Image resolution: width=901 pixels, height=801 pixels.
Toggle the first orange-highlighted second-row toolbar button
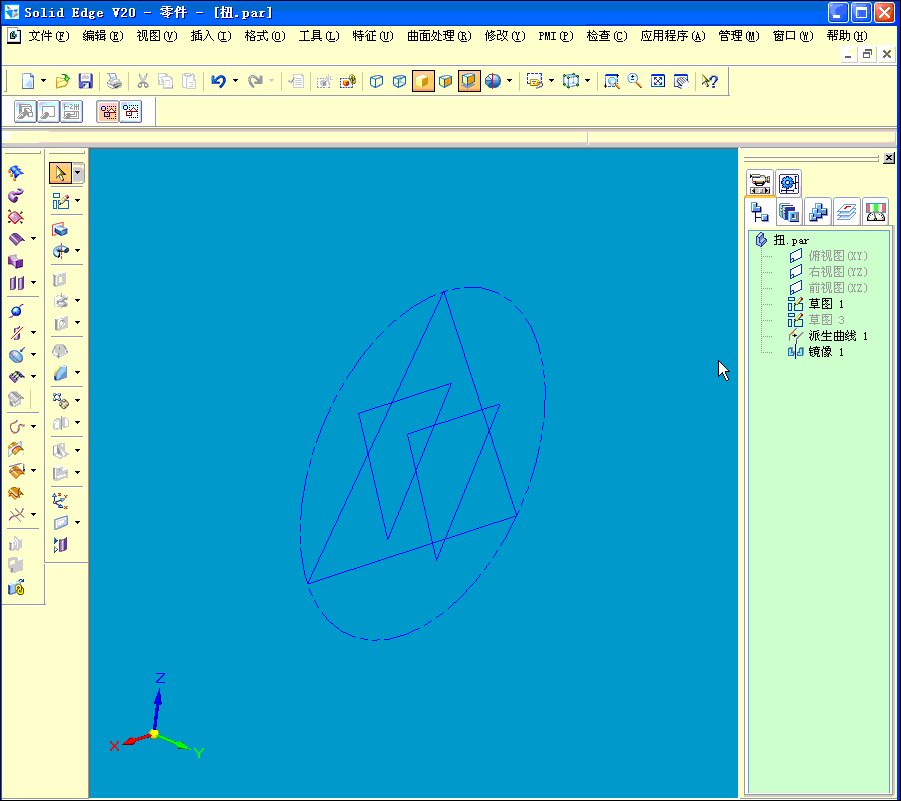click(x=107, y=111)
